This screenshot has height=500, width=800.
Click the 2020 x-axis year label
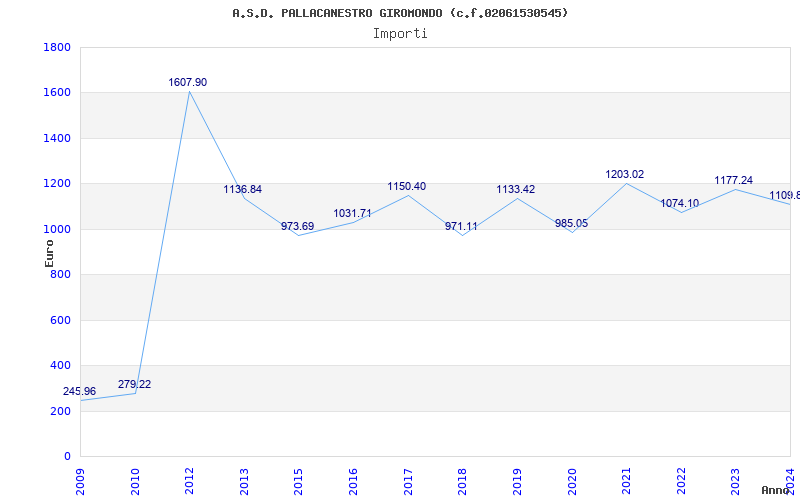coord(571,482)
